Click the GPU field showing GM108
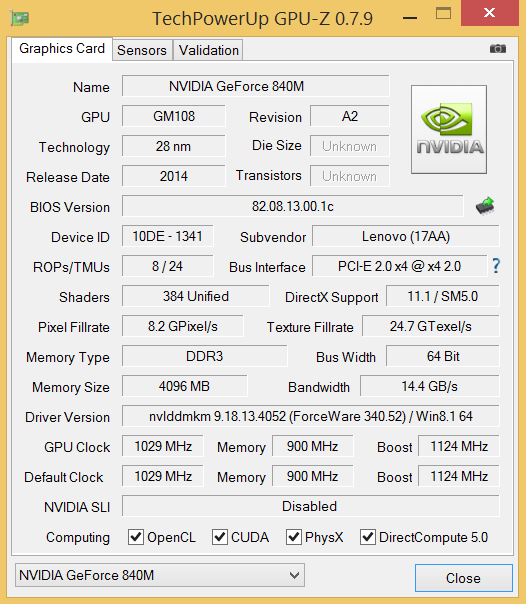 (174, 116)
